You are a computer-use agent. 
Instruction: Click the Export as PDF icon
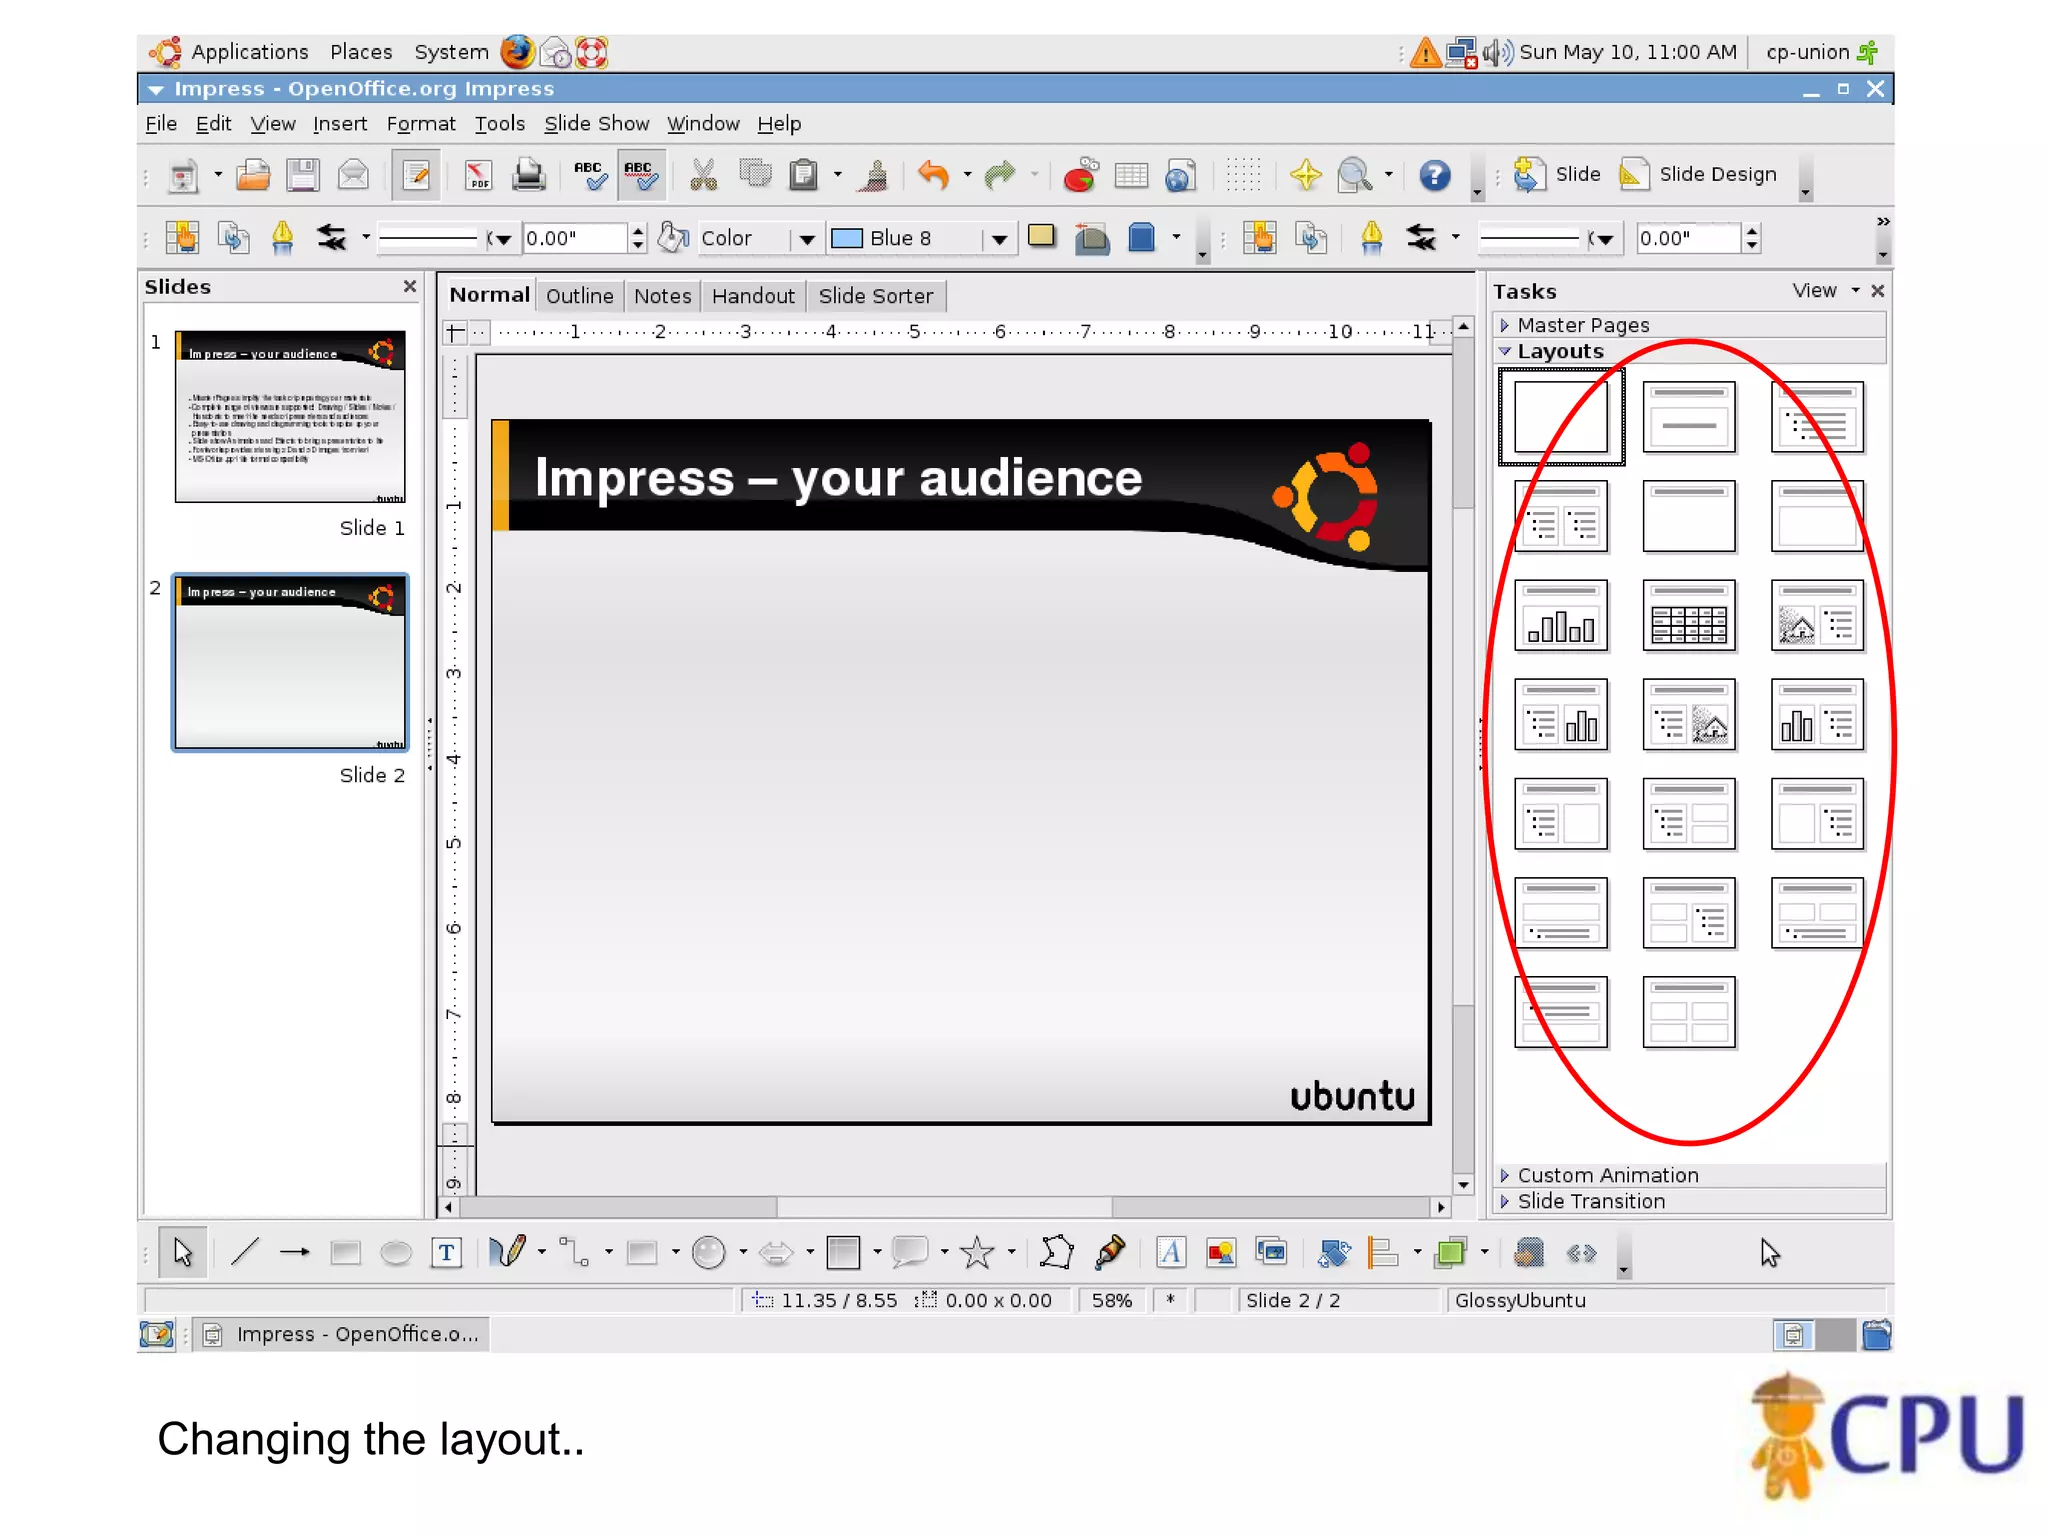point(478,175)
